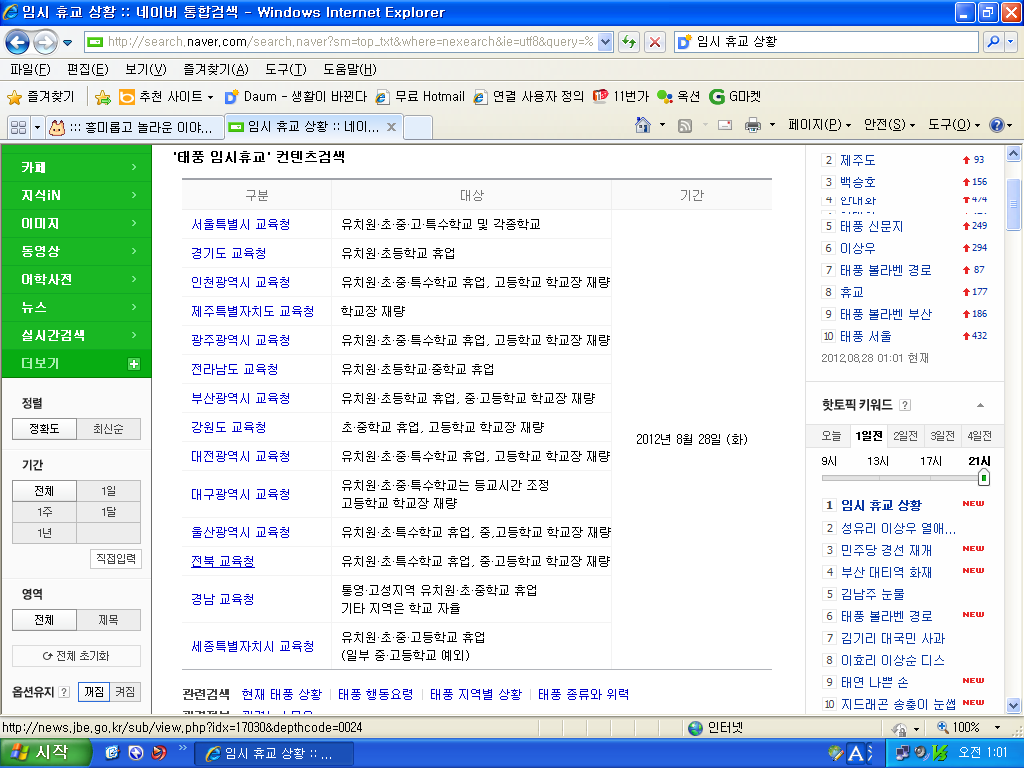Click the red stop loading icon
This screenshot has height=768, width=1024.
[x=655, y=42]
